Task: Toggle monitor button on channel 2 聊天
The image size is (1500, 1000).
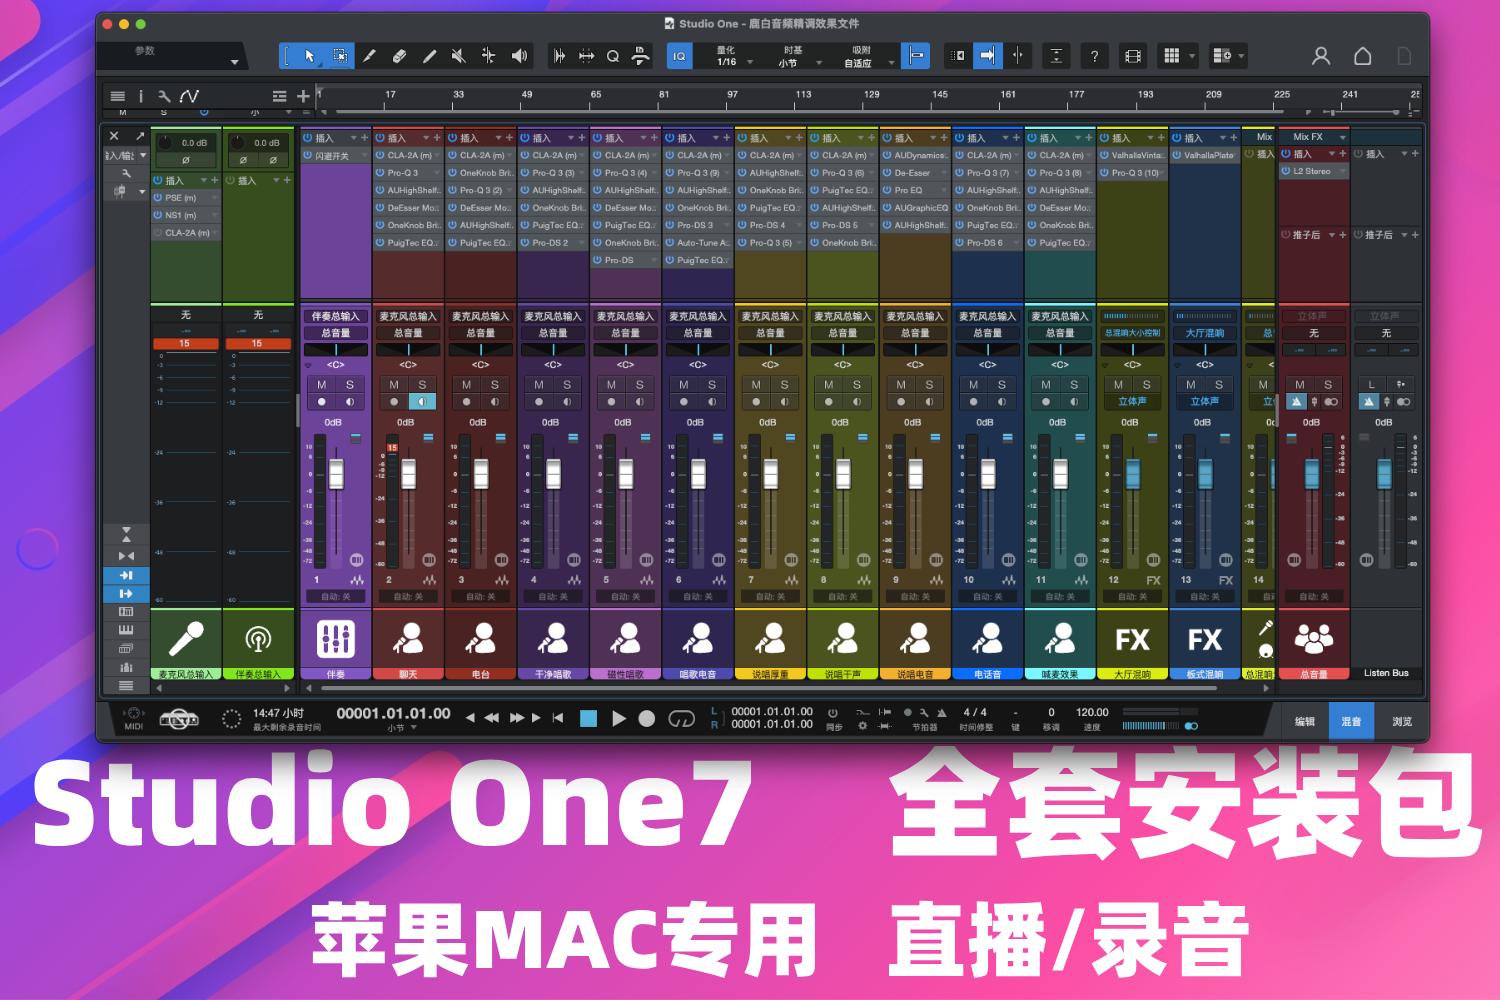Action: point(422,401)
